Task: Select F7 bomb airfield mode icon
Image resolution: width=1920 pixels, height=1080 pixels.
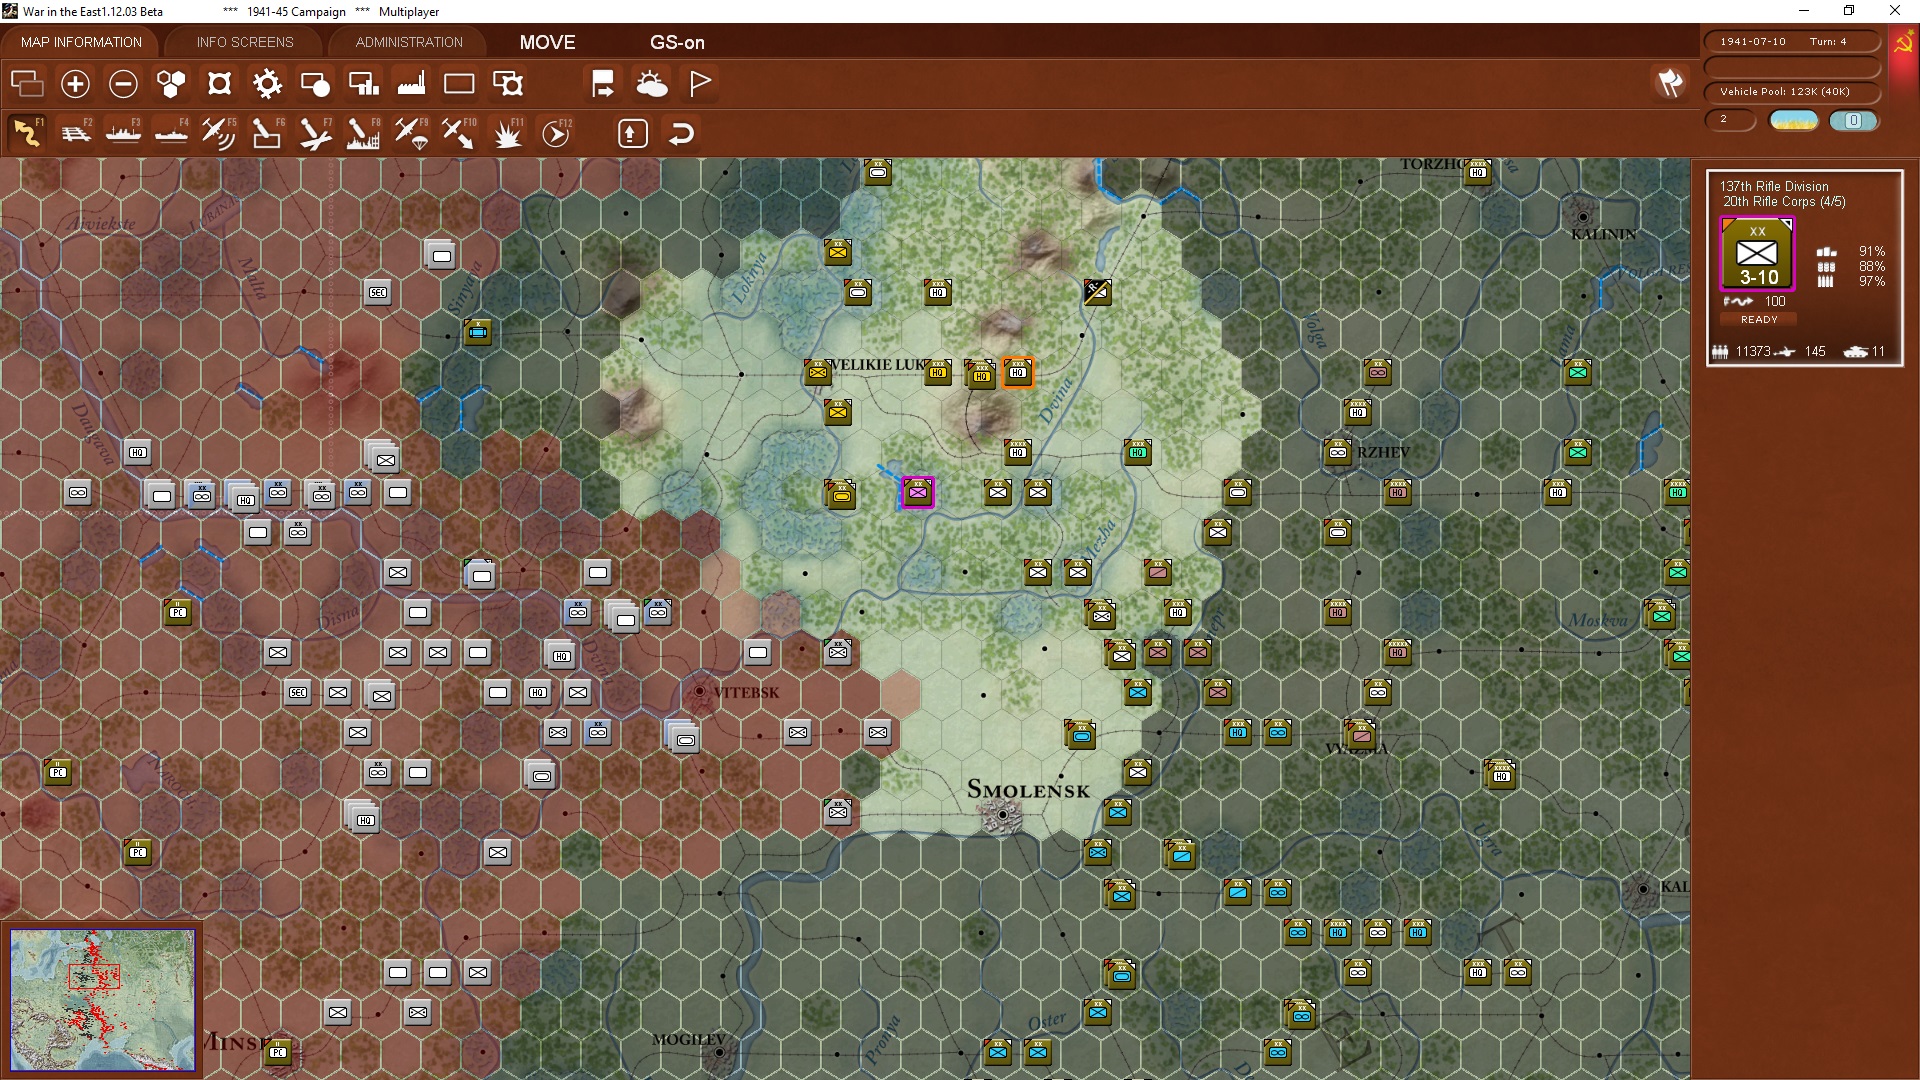Action: 315,133
